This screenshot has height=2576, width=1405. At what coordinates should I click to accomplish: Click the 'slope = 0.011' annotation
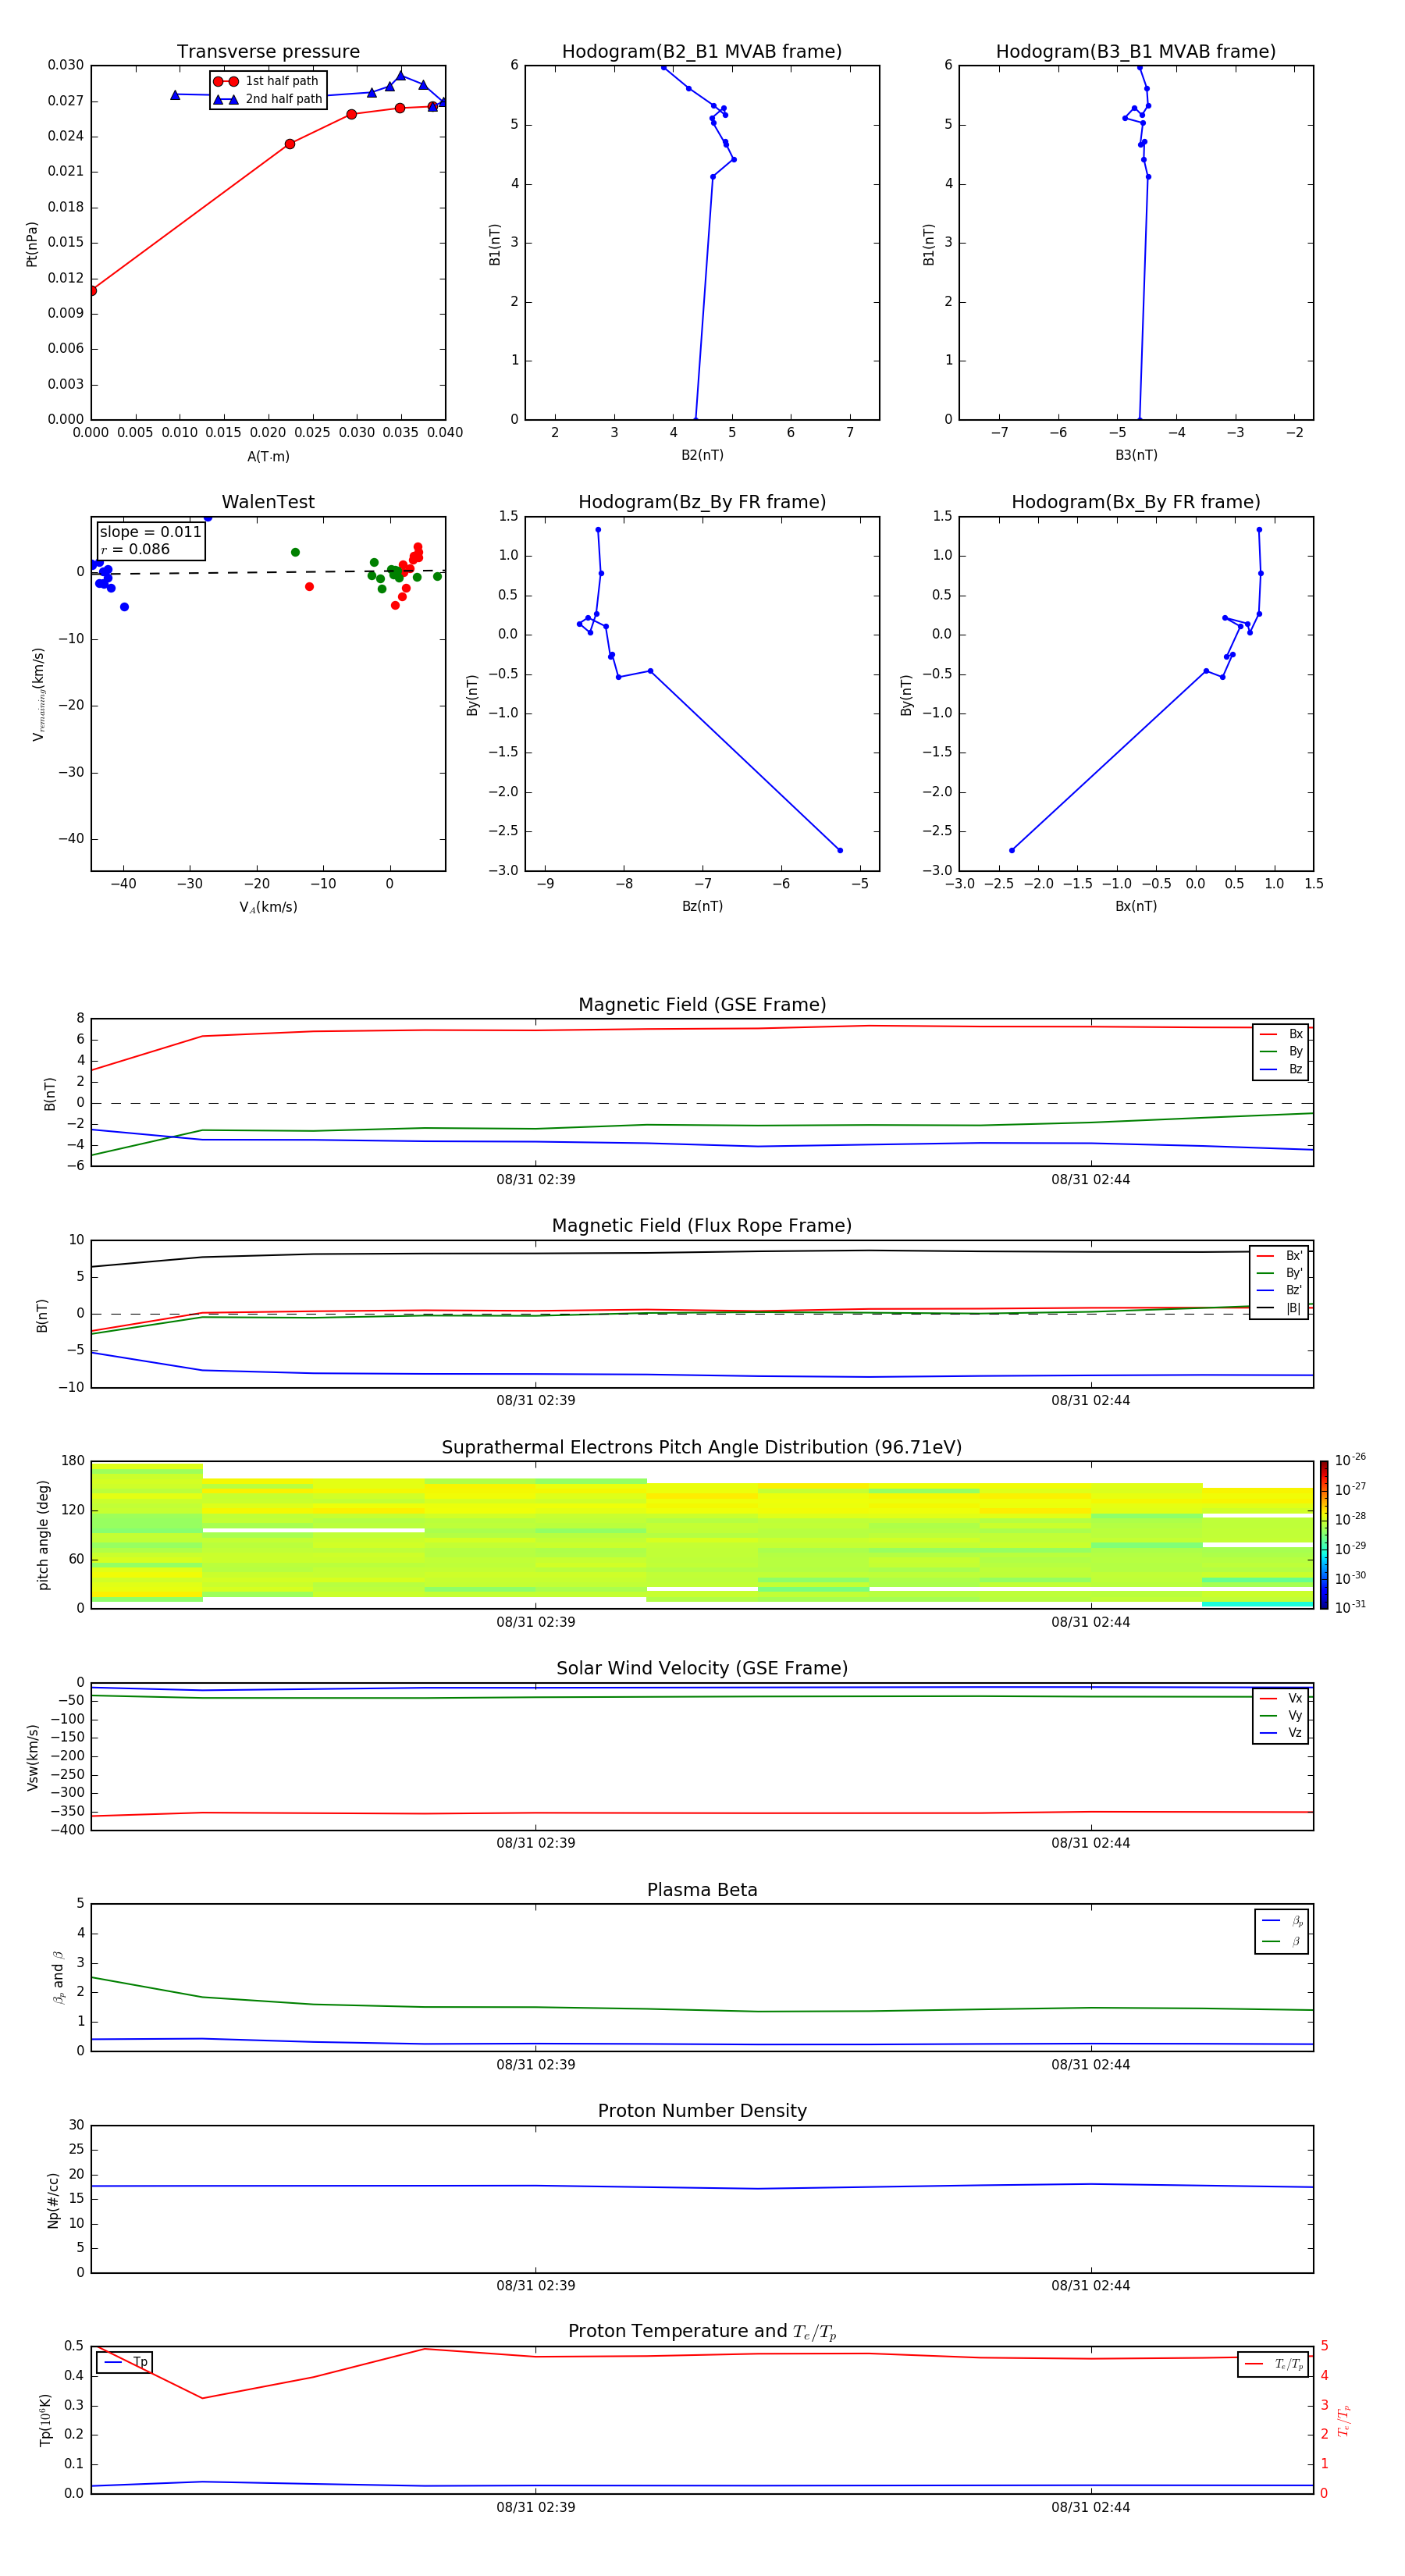coord(150,532)
